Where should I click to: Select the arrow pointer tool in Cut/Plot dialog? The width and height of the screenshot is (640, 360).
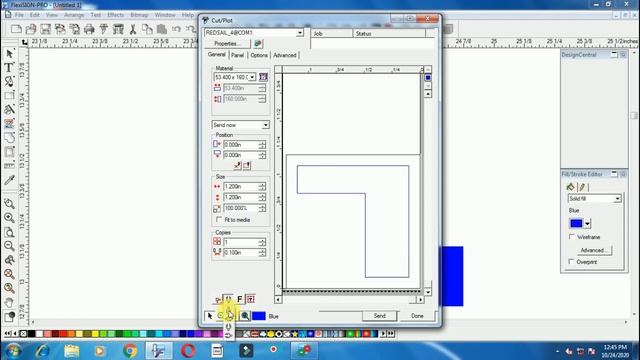coord(210,316)
